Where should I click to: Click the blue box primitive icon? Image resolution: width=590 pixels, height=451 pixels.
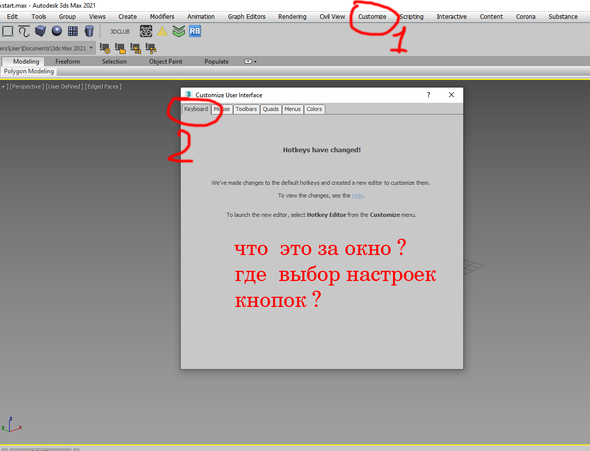click(40, 31)
